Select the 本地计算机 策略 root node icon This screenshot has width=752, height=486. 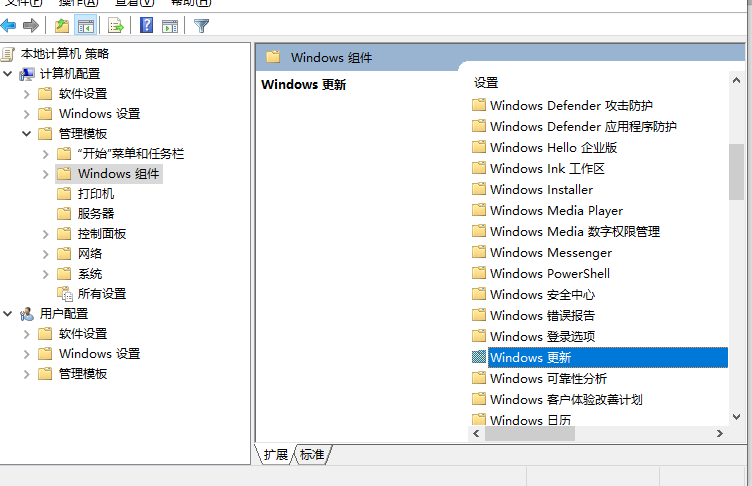[8, 54]
